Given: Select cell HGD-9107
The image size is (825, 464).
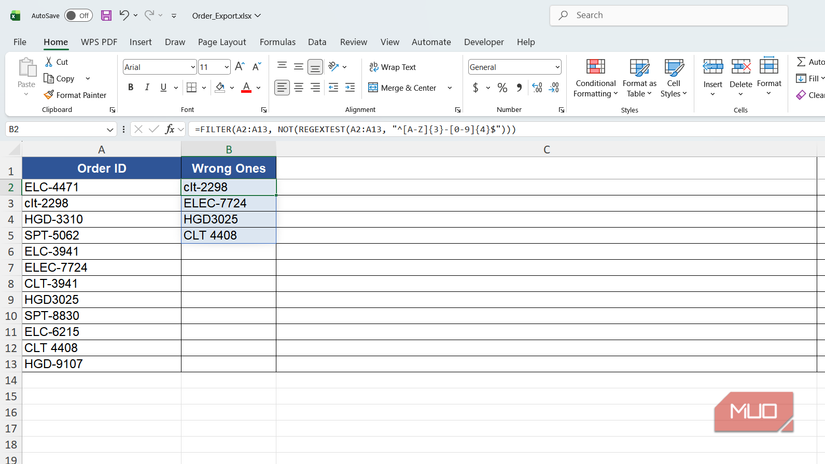Looking at the screenshot, I should coord(102,364).
